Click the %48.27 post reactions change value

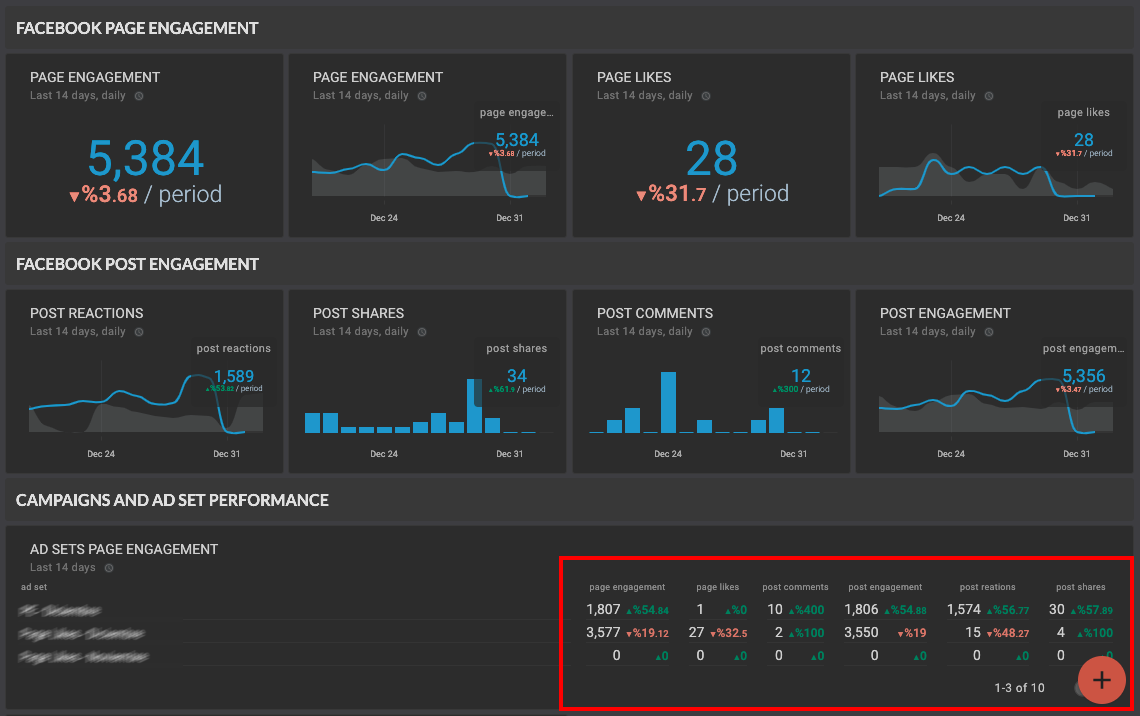pyautogui.click(x=1008, y=634)
